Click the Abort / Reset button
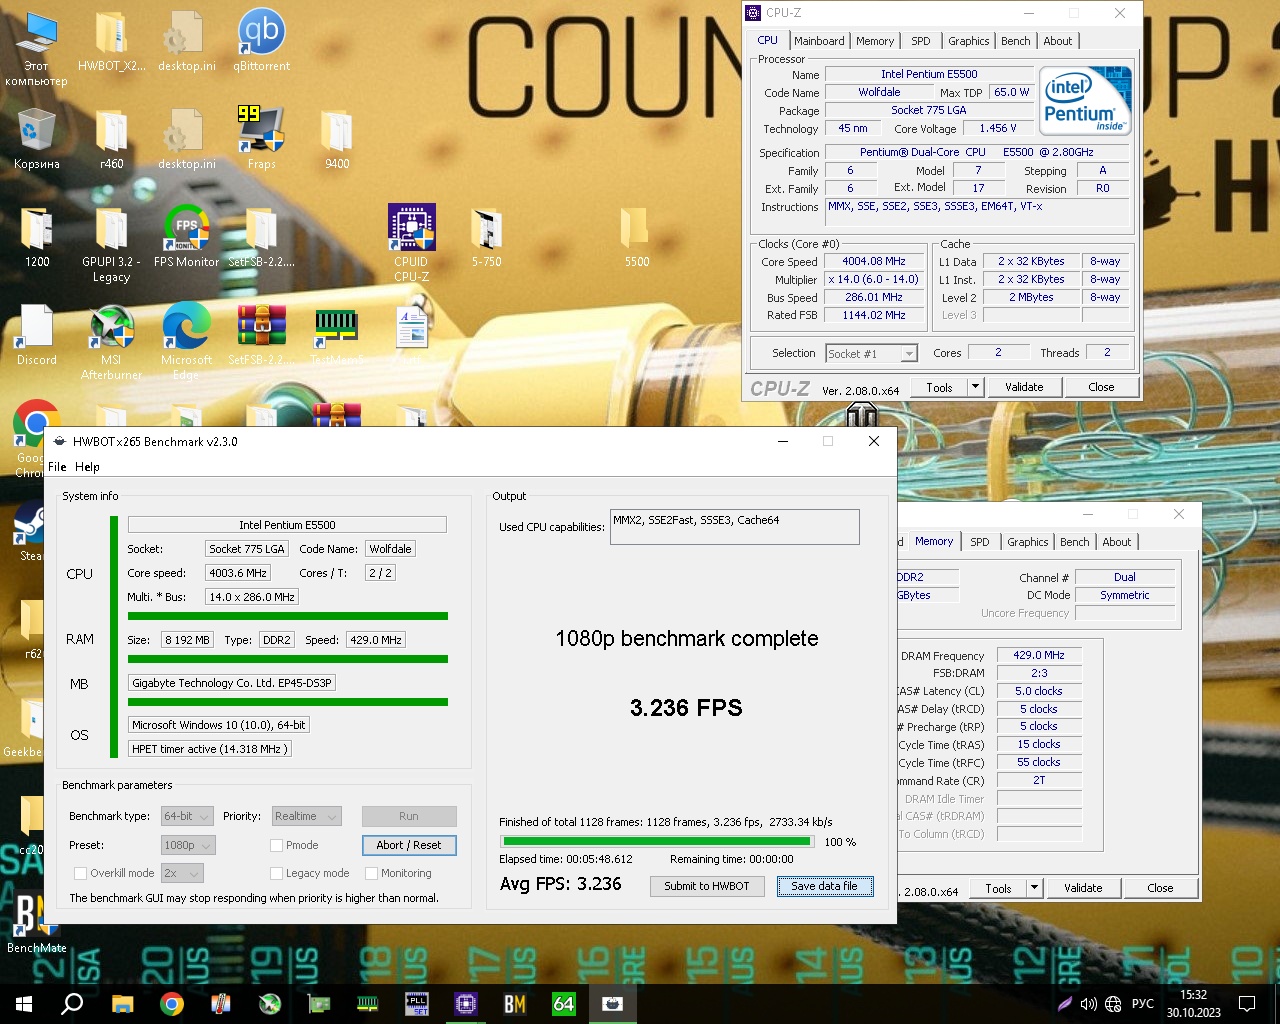This screenshot has height=1024, width=1280. [x=409, y=845]
